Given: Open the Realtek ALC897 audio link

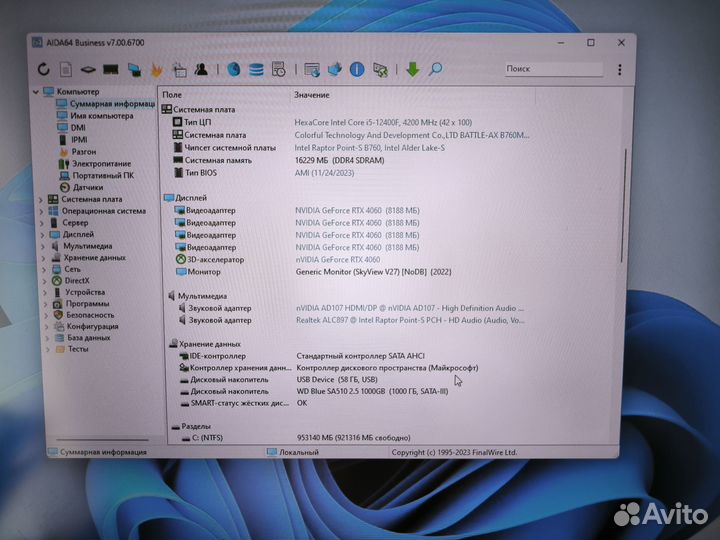Looking at the screenshot, I should pyautogui.click(x=410, y=320).
